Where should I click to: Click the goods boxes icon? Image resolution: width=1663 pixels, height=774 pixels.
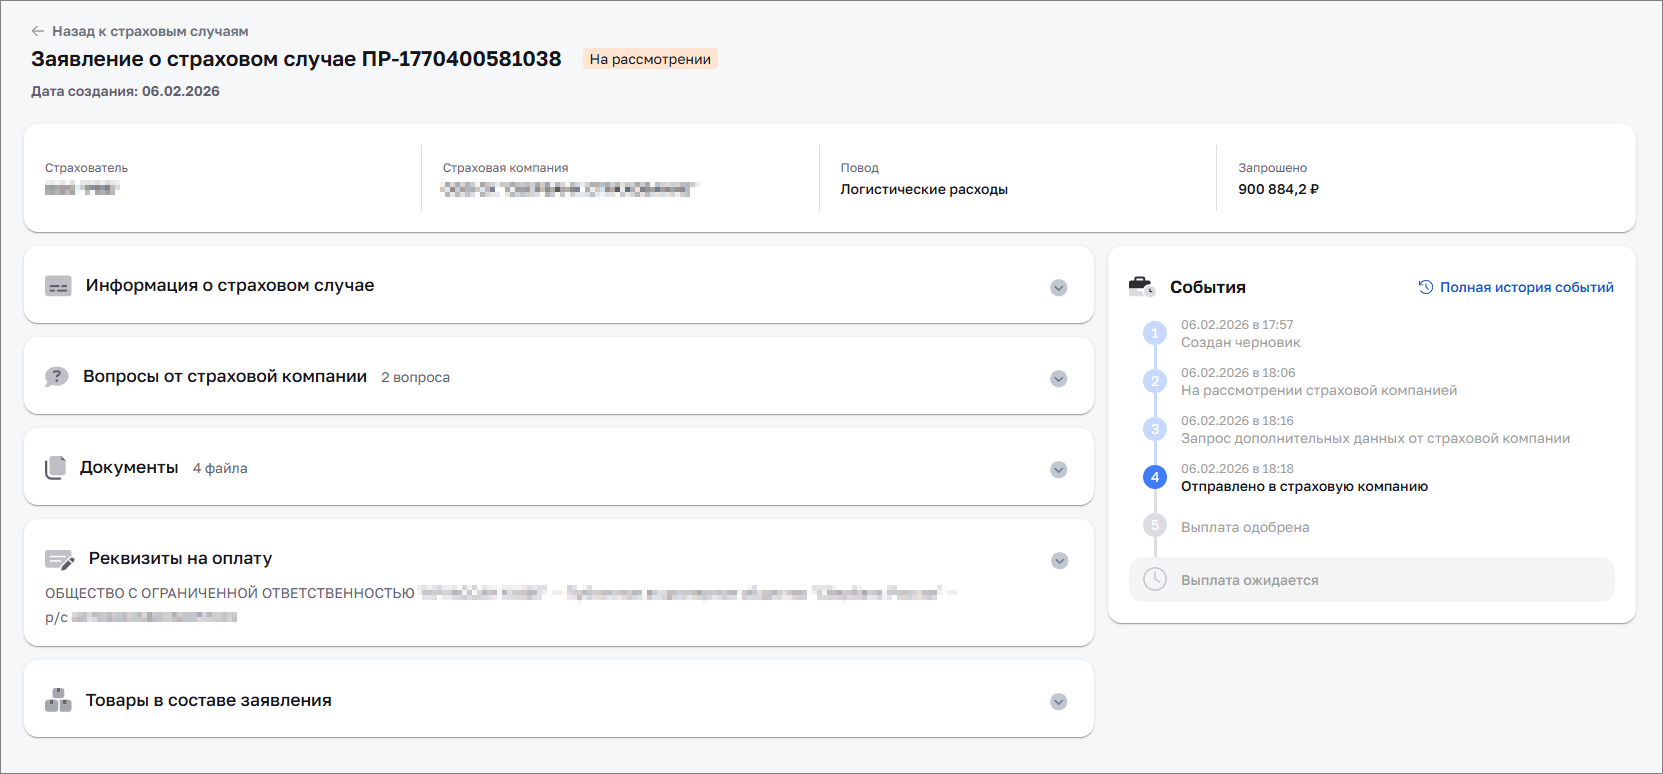pyautogui.click(x=58, y=701)
